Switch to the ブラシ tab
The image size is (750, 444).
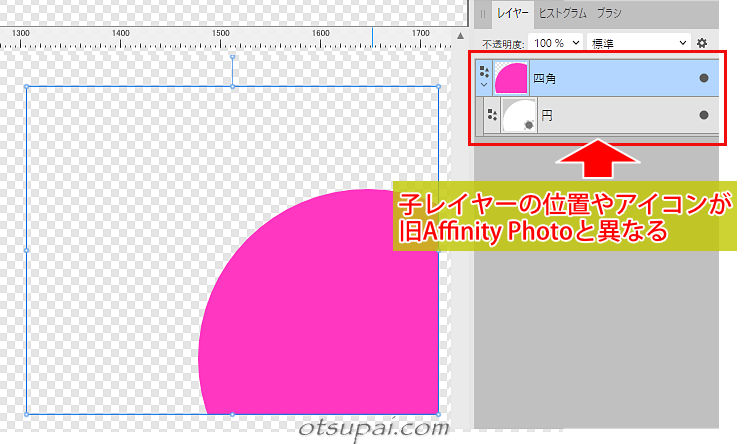611,14
